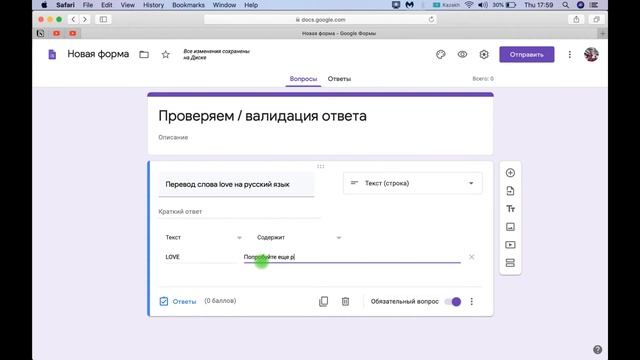Screen dimensions: 640x360
Task: Add title and description Tt icon
Action: 510,209
